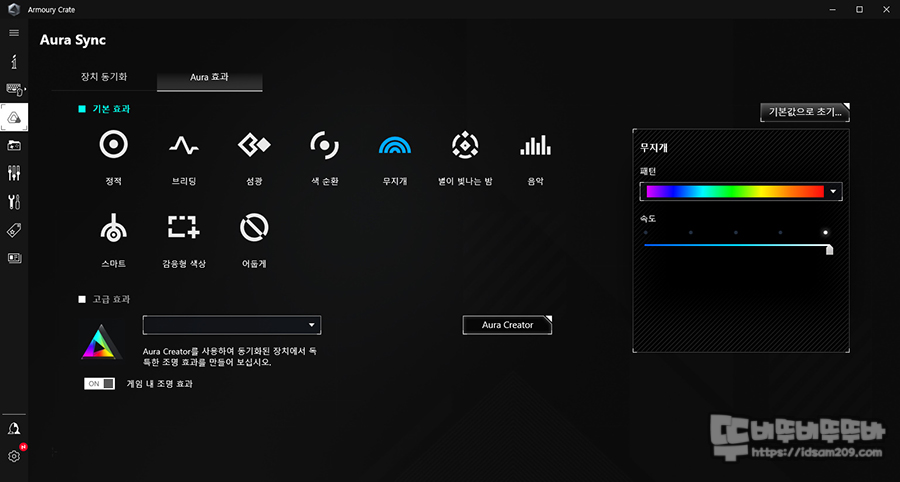
Task: Click the Aura Creator button
Action: pyautogui.click(x=507, y=325)
